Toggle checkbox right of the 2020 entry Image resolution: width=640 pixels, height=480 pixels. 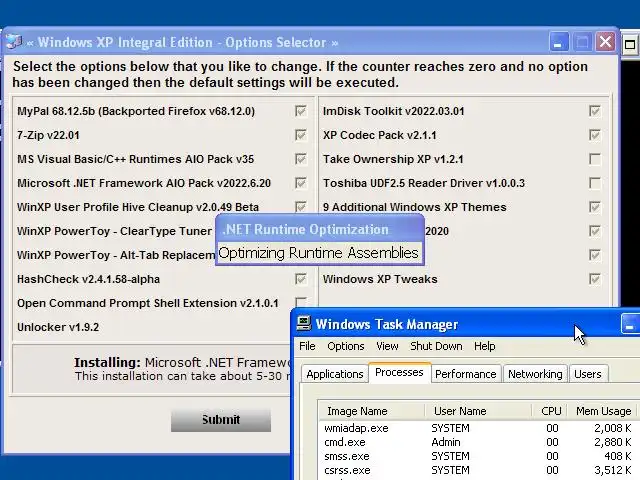[595, 231]
